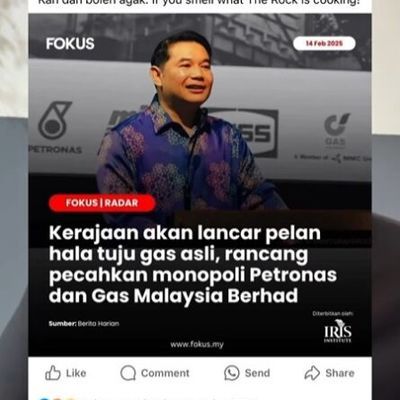Image resolution: width=400 pixels, height=400 pixels.
Task: Select the 'Comment' text label
Action: pyautogui.click(x=165, y=373)
